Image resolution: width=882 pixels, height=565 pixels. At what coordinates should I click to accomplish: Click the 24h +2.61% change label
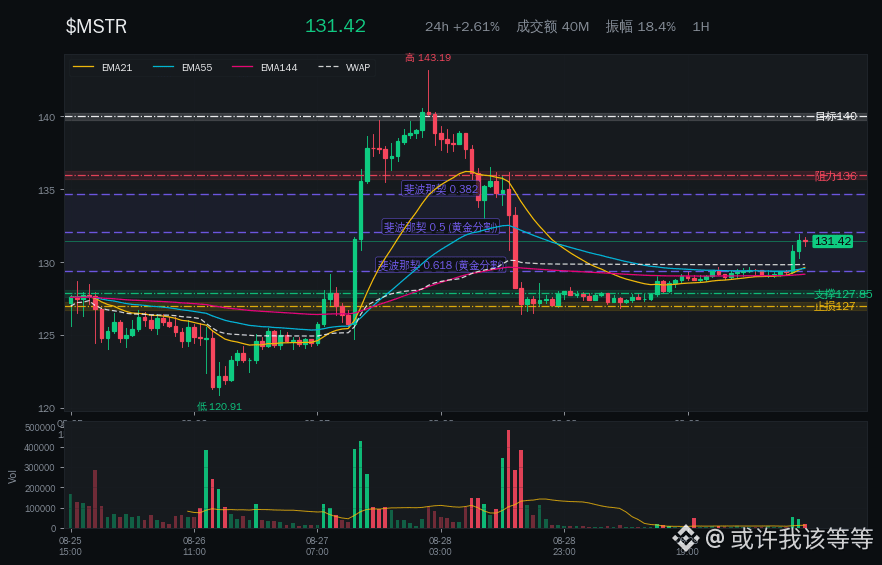[462, 26]
